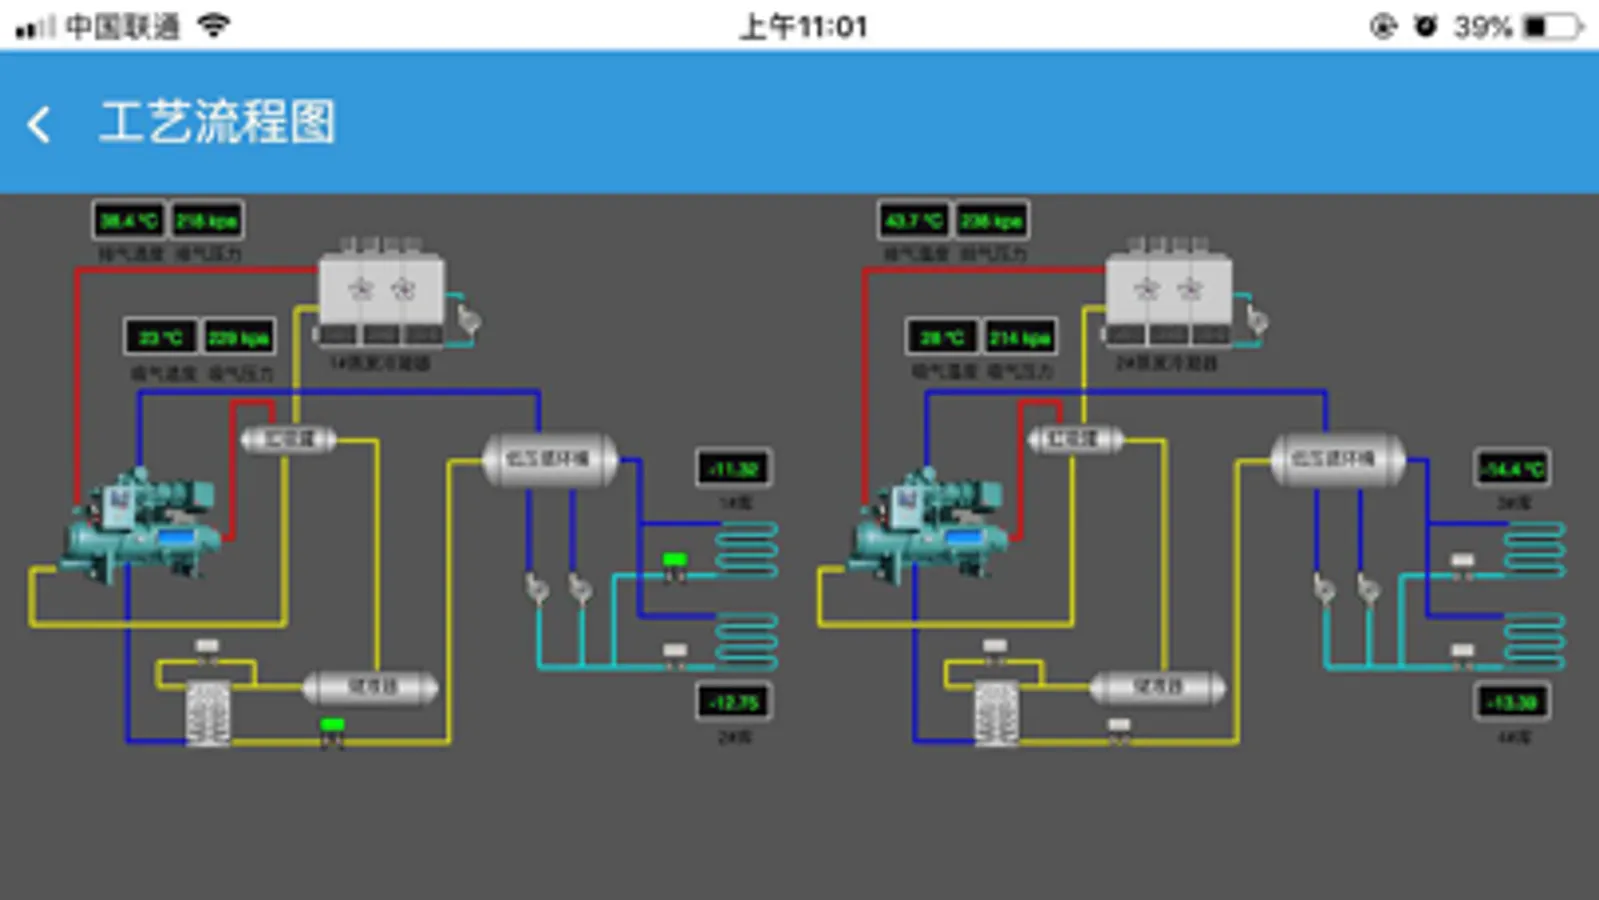The image size is (1599, 900).
Task: Click the 214 kpa pressure readout
Action: 1020,337
